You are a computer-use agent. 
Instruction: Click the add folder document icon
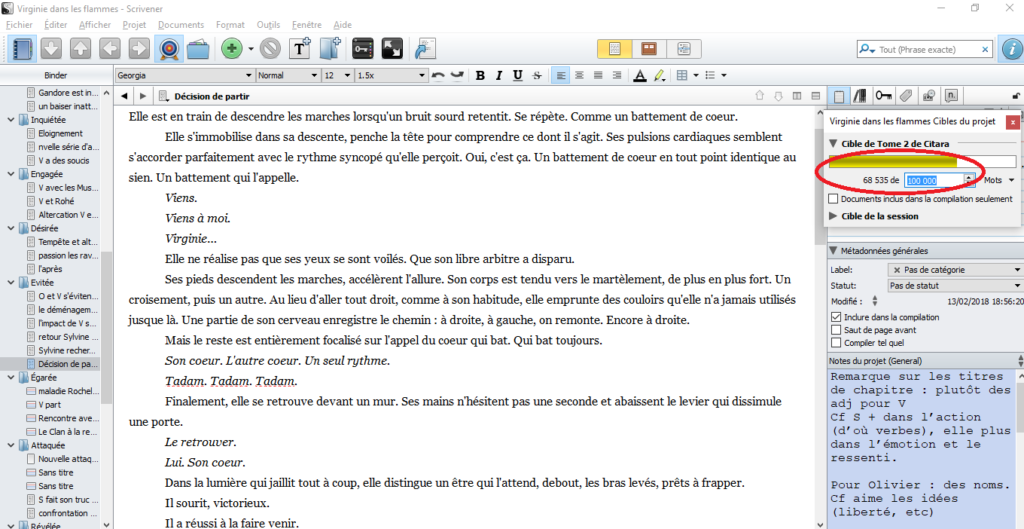[x=331, y=49]
